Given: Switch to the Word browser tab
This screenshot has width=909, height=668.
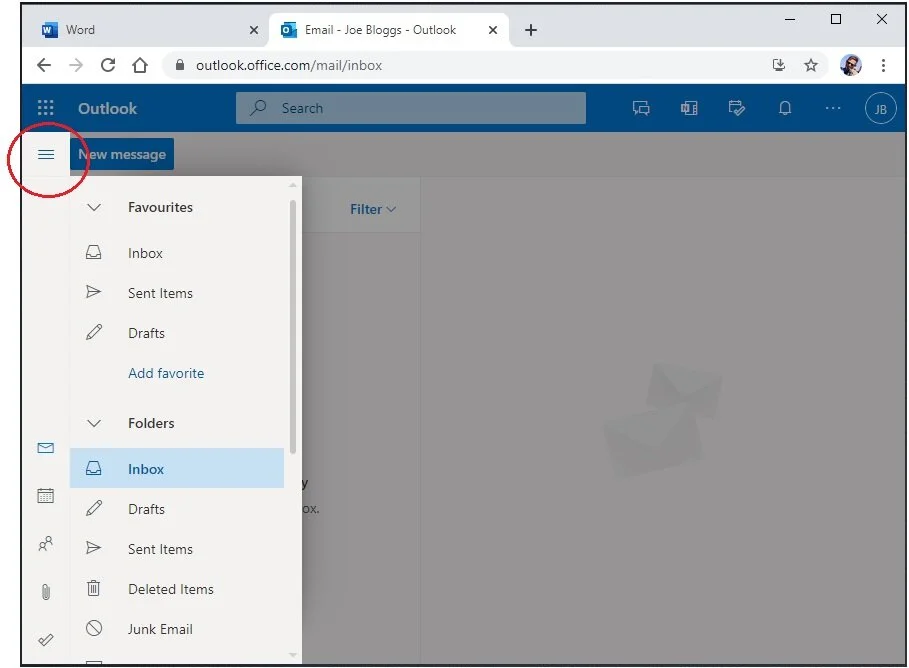Looking at the screenshot, I should pos(146,30).
